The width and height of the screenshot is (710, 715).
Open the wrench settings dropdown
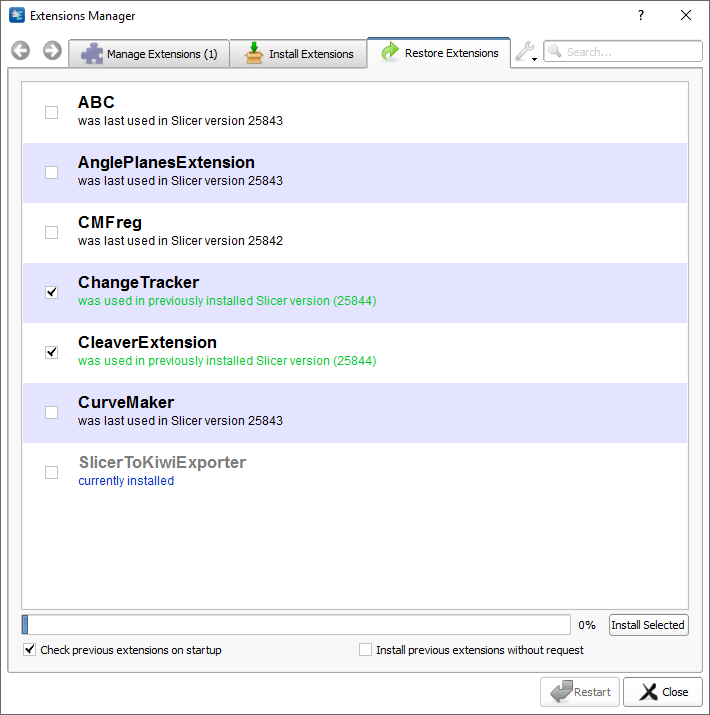(x=525, y=53)
